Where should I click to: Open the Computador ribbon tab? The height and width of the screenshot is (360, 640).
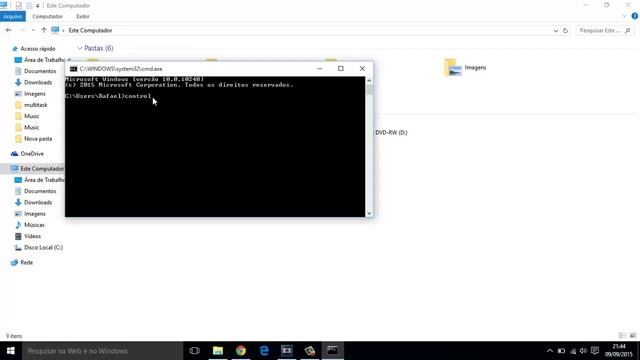click(x=47, y=16)
